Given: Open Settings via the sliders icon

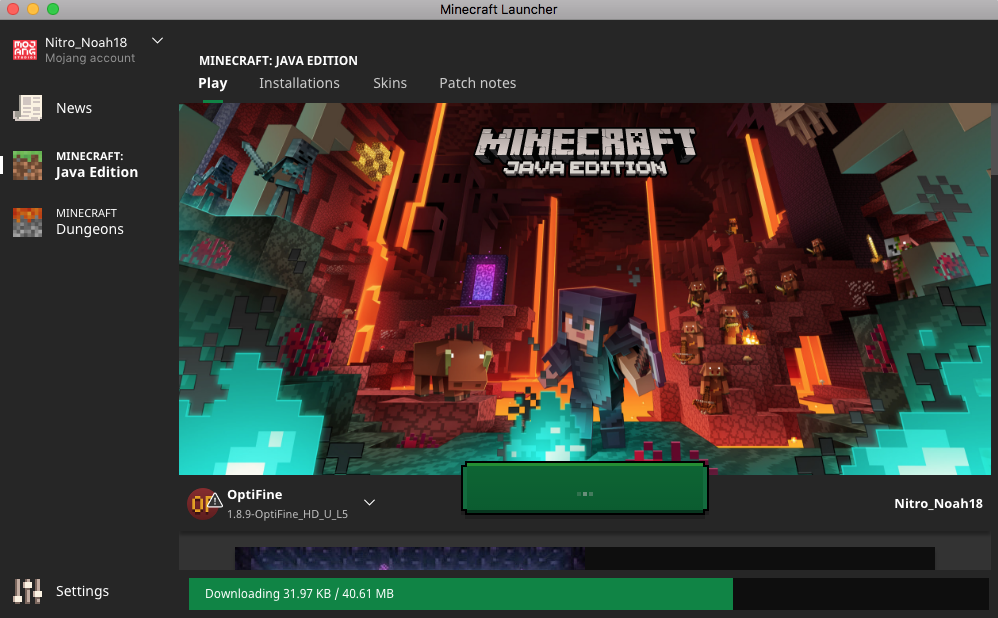Looking at the screenshot, I should (x=27, y=591).
